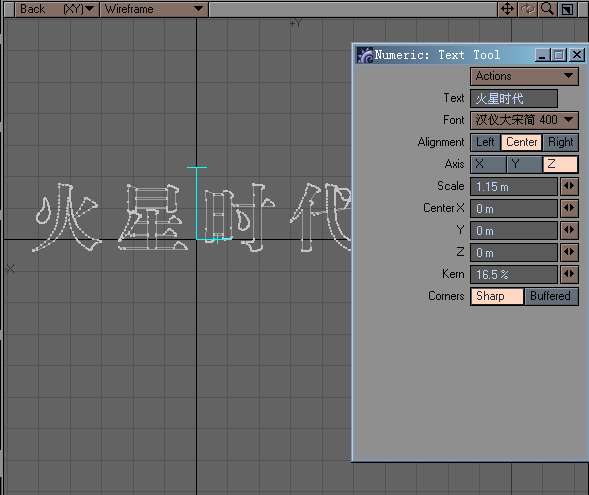589x495 pixels.
Task: Open the Wireframe display mode dropdown
Action: pyautogui.click(x=154, y=9)
